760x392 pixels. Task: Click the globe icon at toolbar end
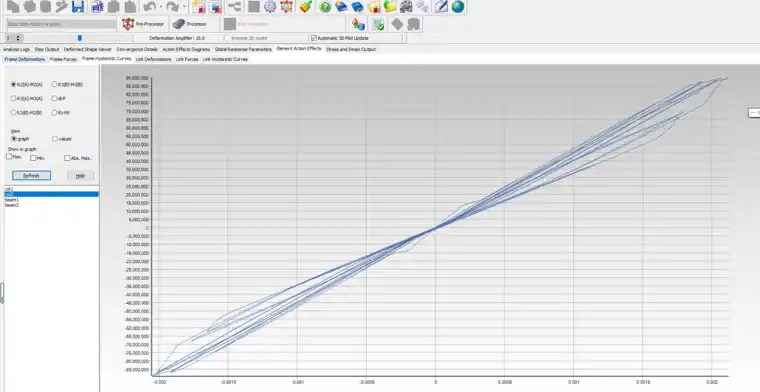(x=458, y=6)
